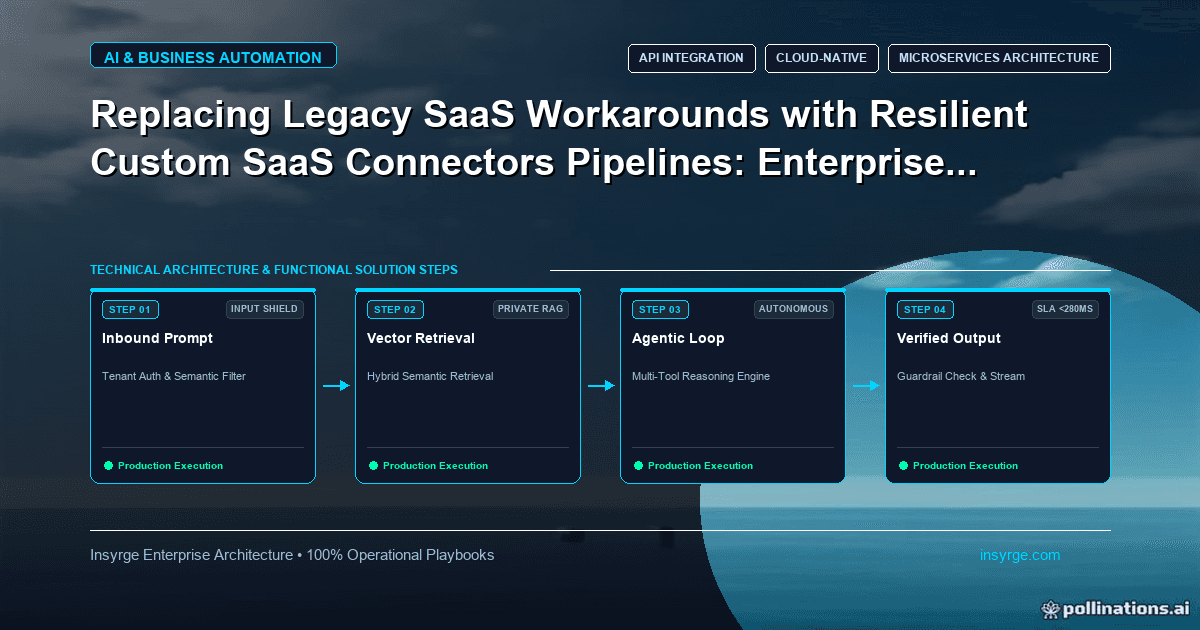Screen dimensions: 1200x630
Task: Click the "Inbound Prompt" card title
Action: (157, 339)
